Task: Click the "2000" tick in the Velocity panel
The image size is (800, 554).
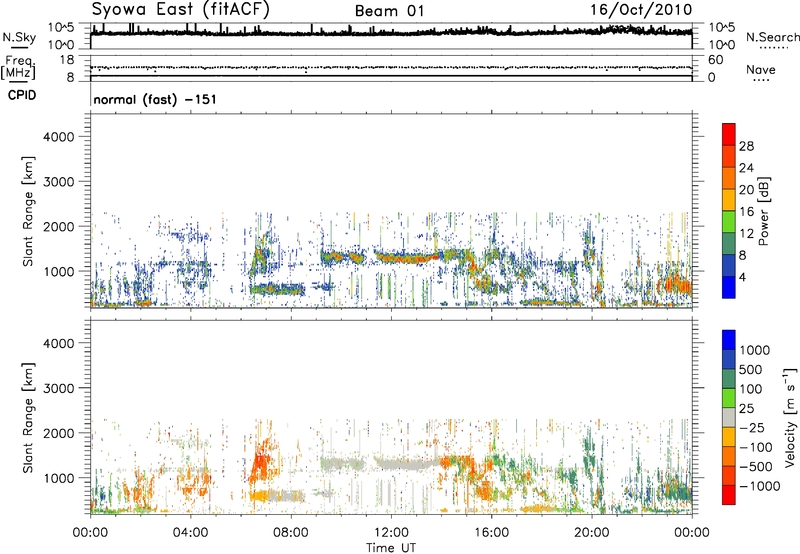Action: (x=59, y=433)
